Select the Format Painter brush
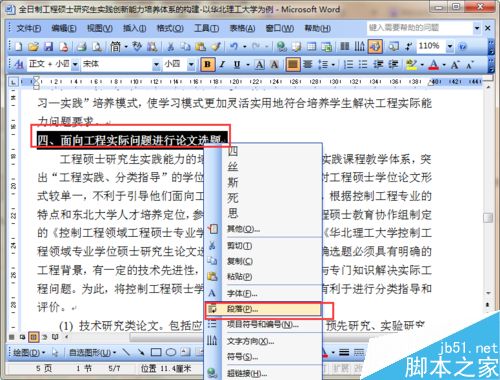The width and height of the screenshot is (500, 380). tap(216, 47)
